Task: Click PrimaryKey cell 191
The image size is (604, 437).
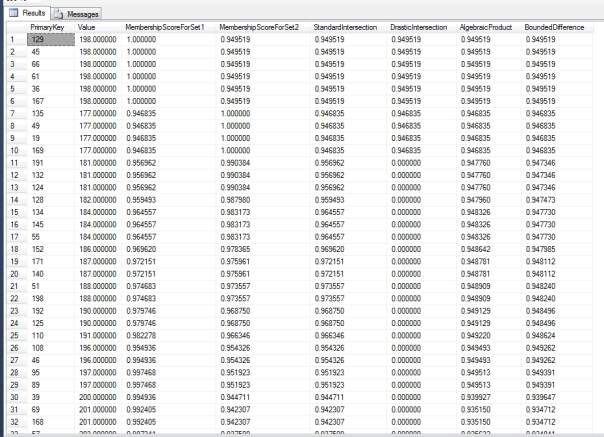Action: pyautogui.click(x=50, y=163)
